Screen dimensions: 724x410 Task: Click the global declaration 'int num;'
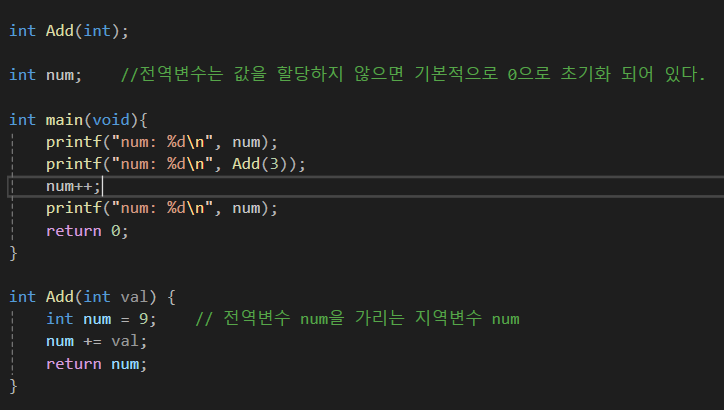tap(46, 75)
